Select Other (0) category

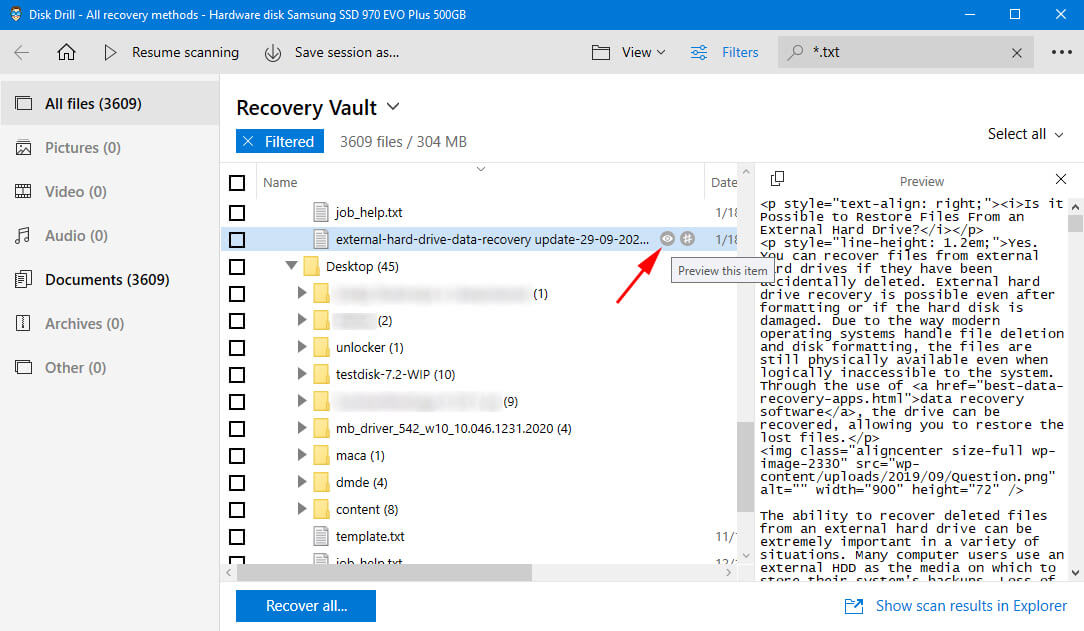[110, 368]
